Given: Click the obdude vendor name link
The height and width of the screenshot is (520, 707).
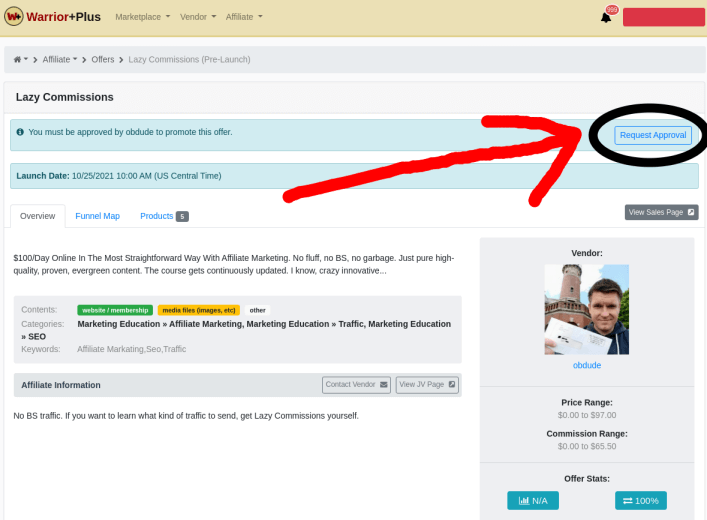Looking at the screenshot, I should click(586, 365).
